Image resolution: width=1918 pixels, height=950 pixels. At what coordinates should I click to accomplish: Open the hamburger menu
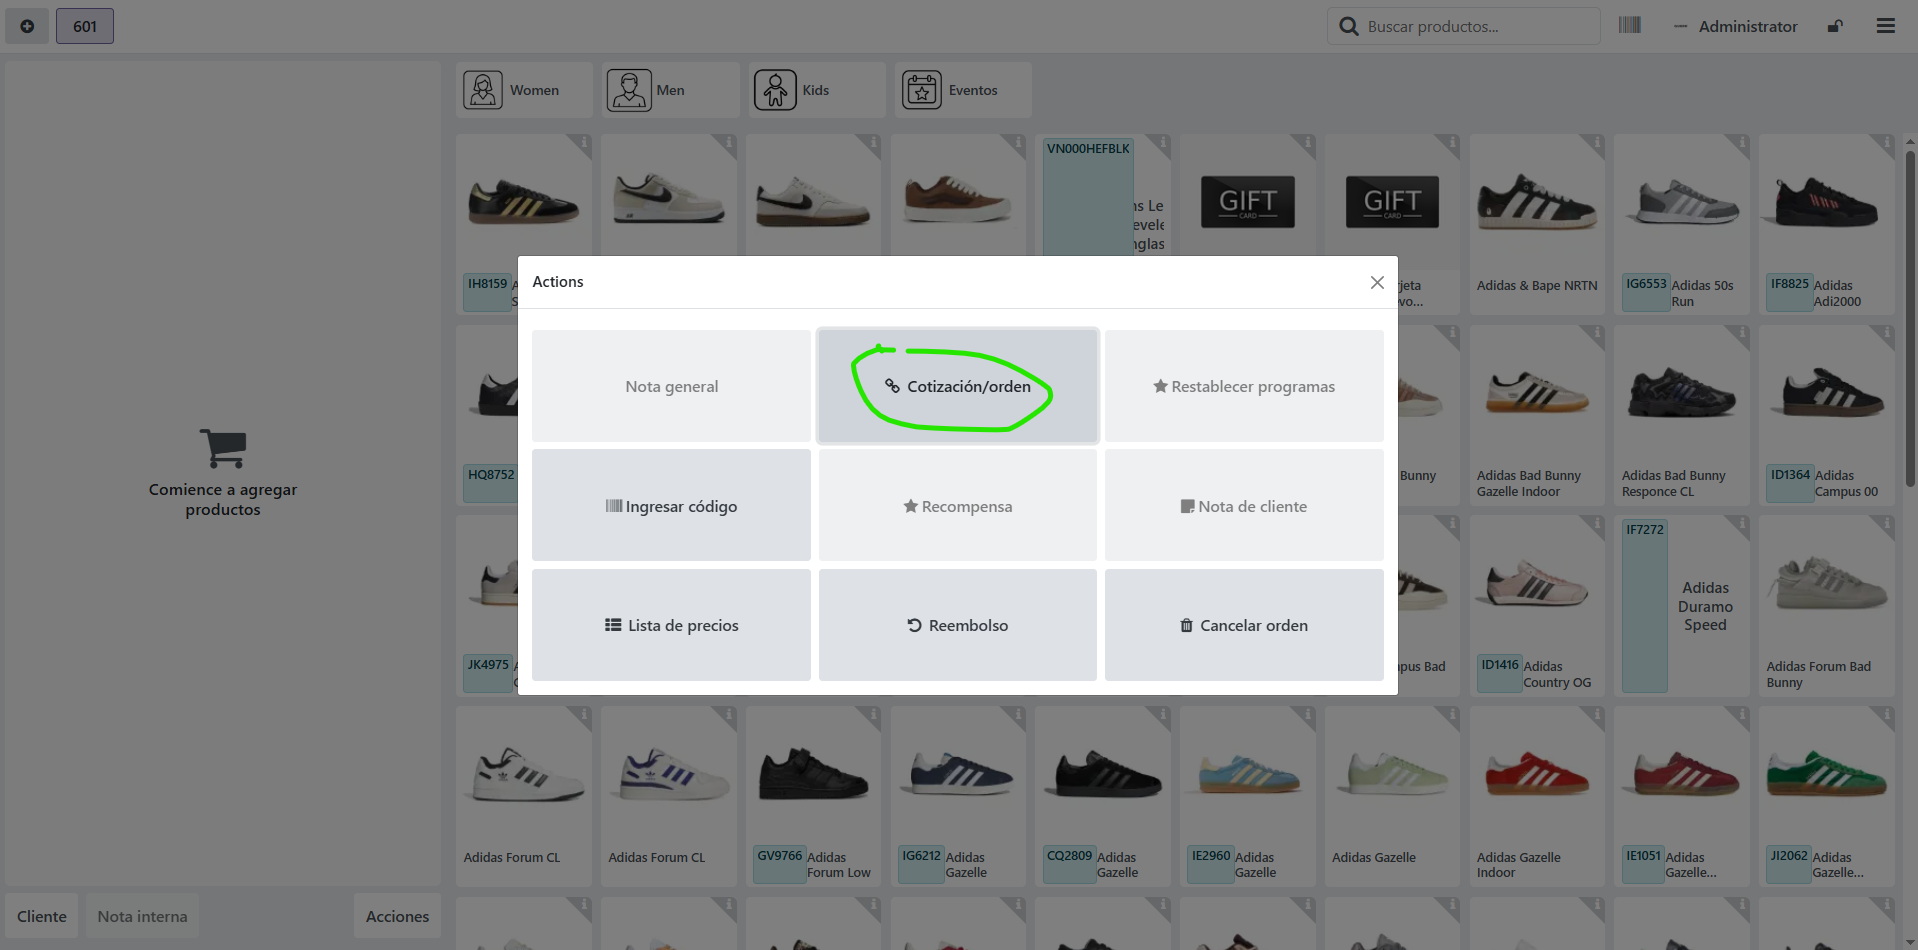1886,26
